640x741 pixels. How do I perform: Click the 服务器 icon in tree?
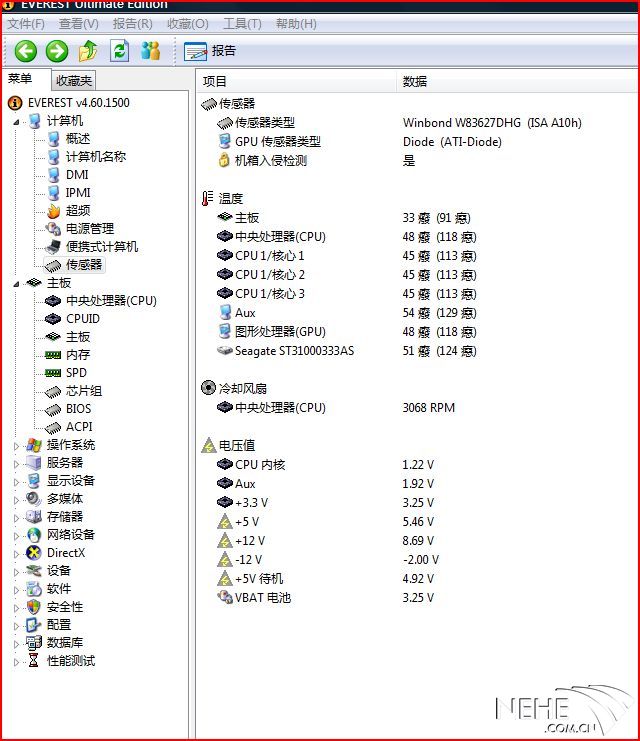34,463
